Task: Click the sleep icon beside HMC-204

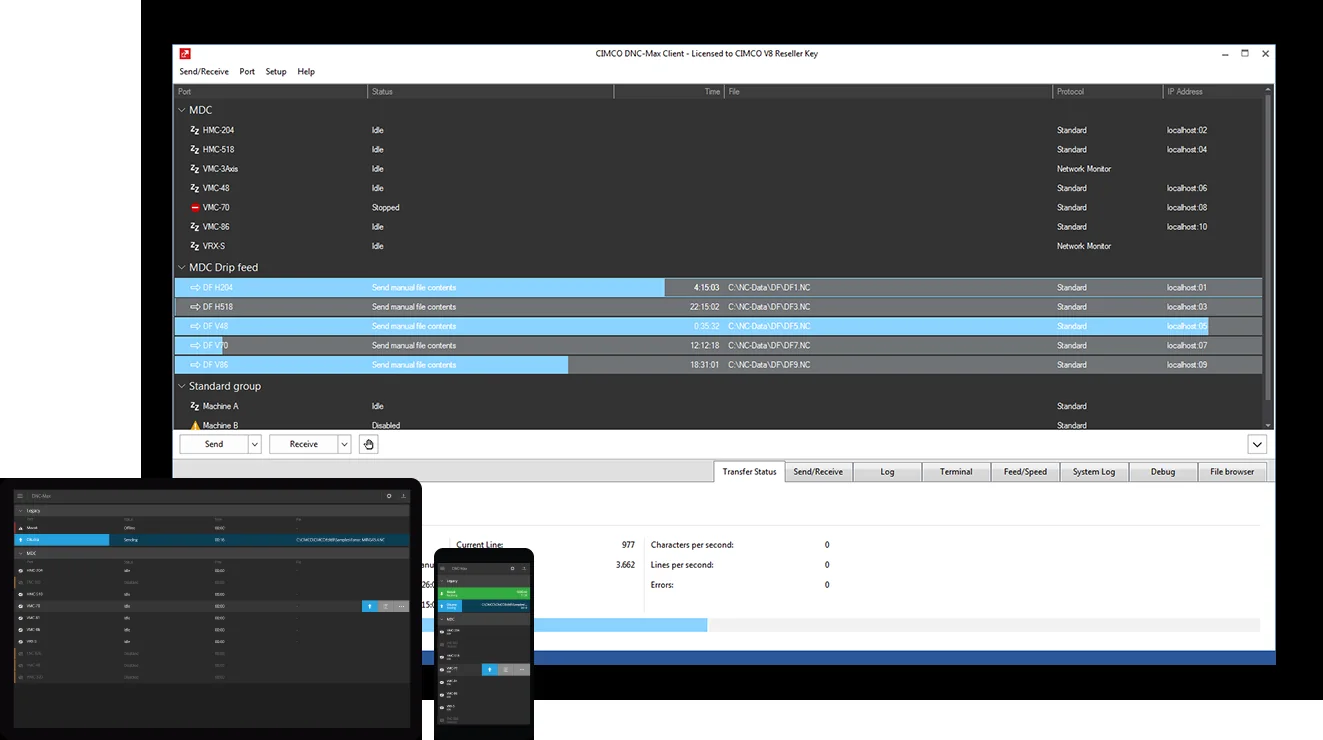Action: 195,130
